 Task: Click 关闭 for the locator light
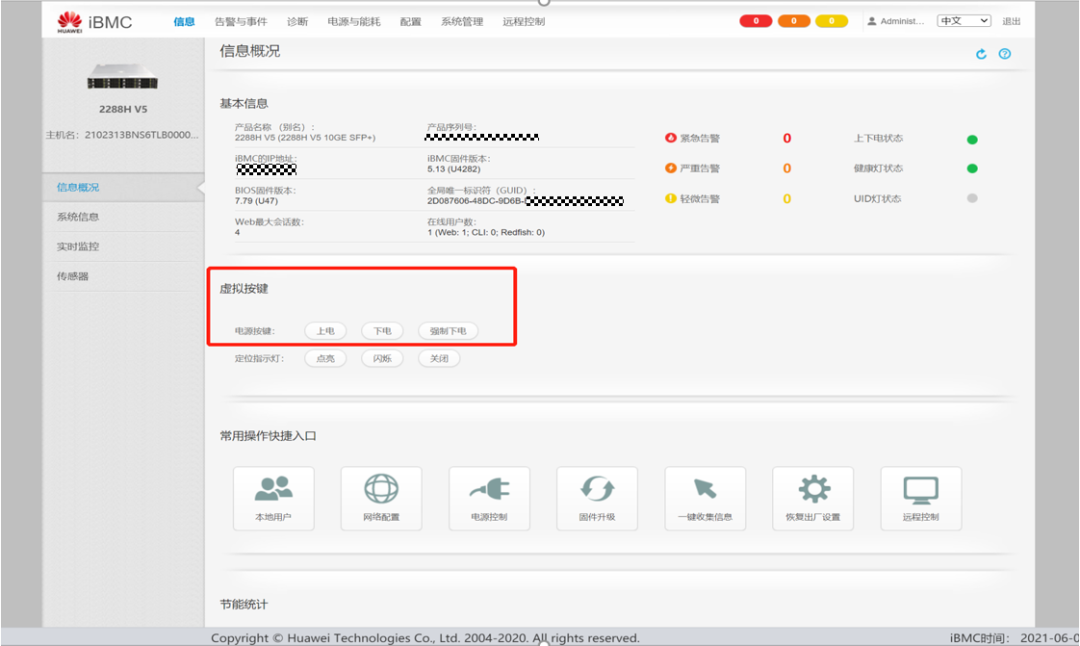click(x=439, y=359)
